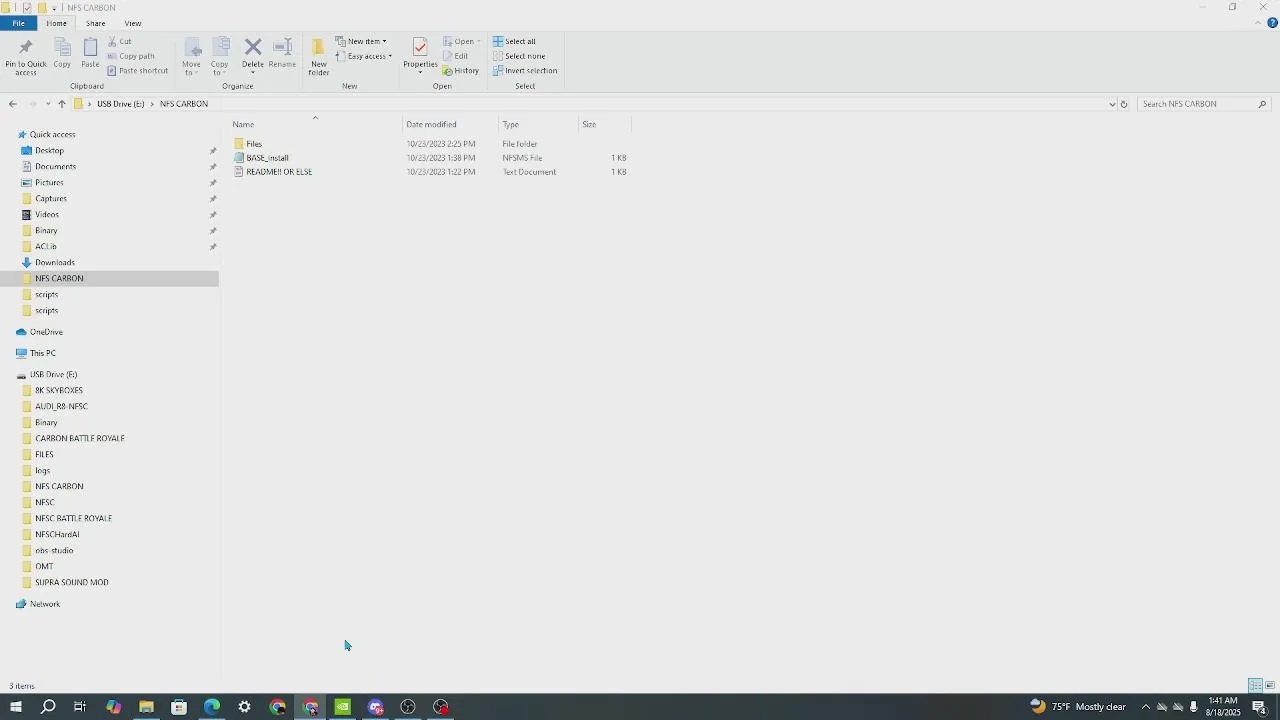Click the Select none command

[519, 56]
